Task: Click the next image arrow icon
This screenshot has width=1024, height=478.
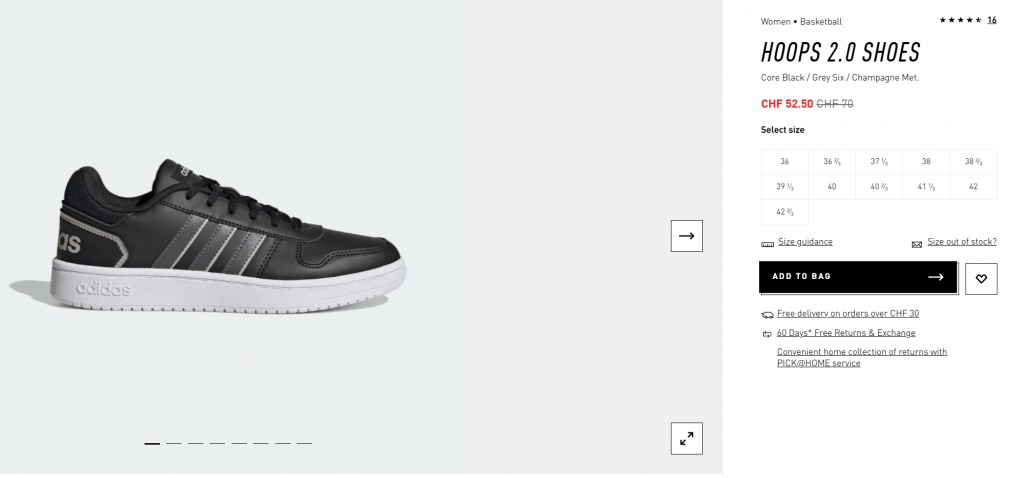Action: pyautogui.click(x=686, y=236)
